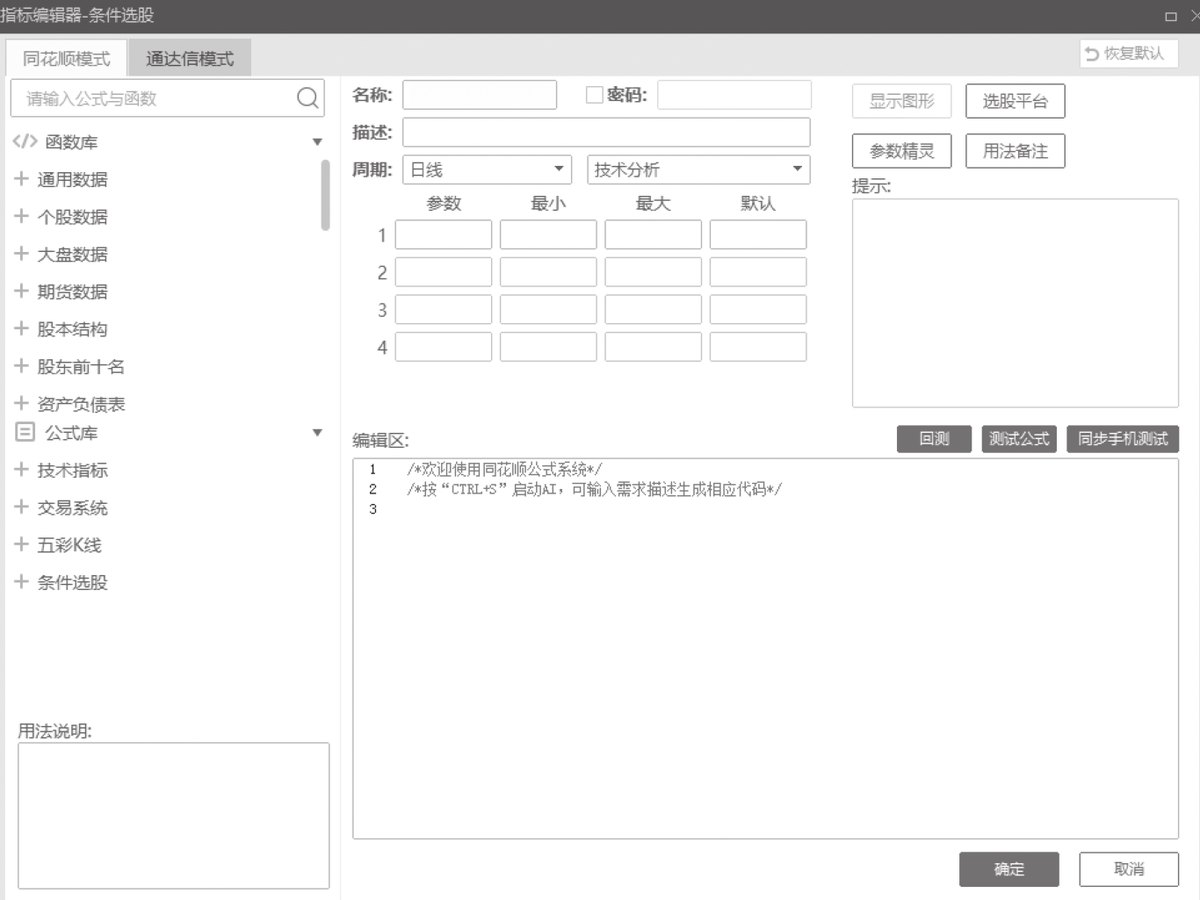This screenshot has height=900, width=1200.
Task: Expand the 大盘数据 tree node
Action: 21,254
